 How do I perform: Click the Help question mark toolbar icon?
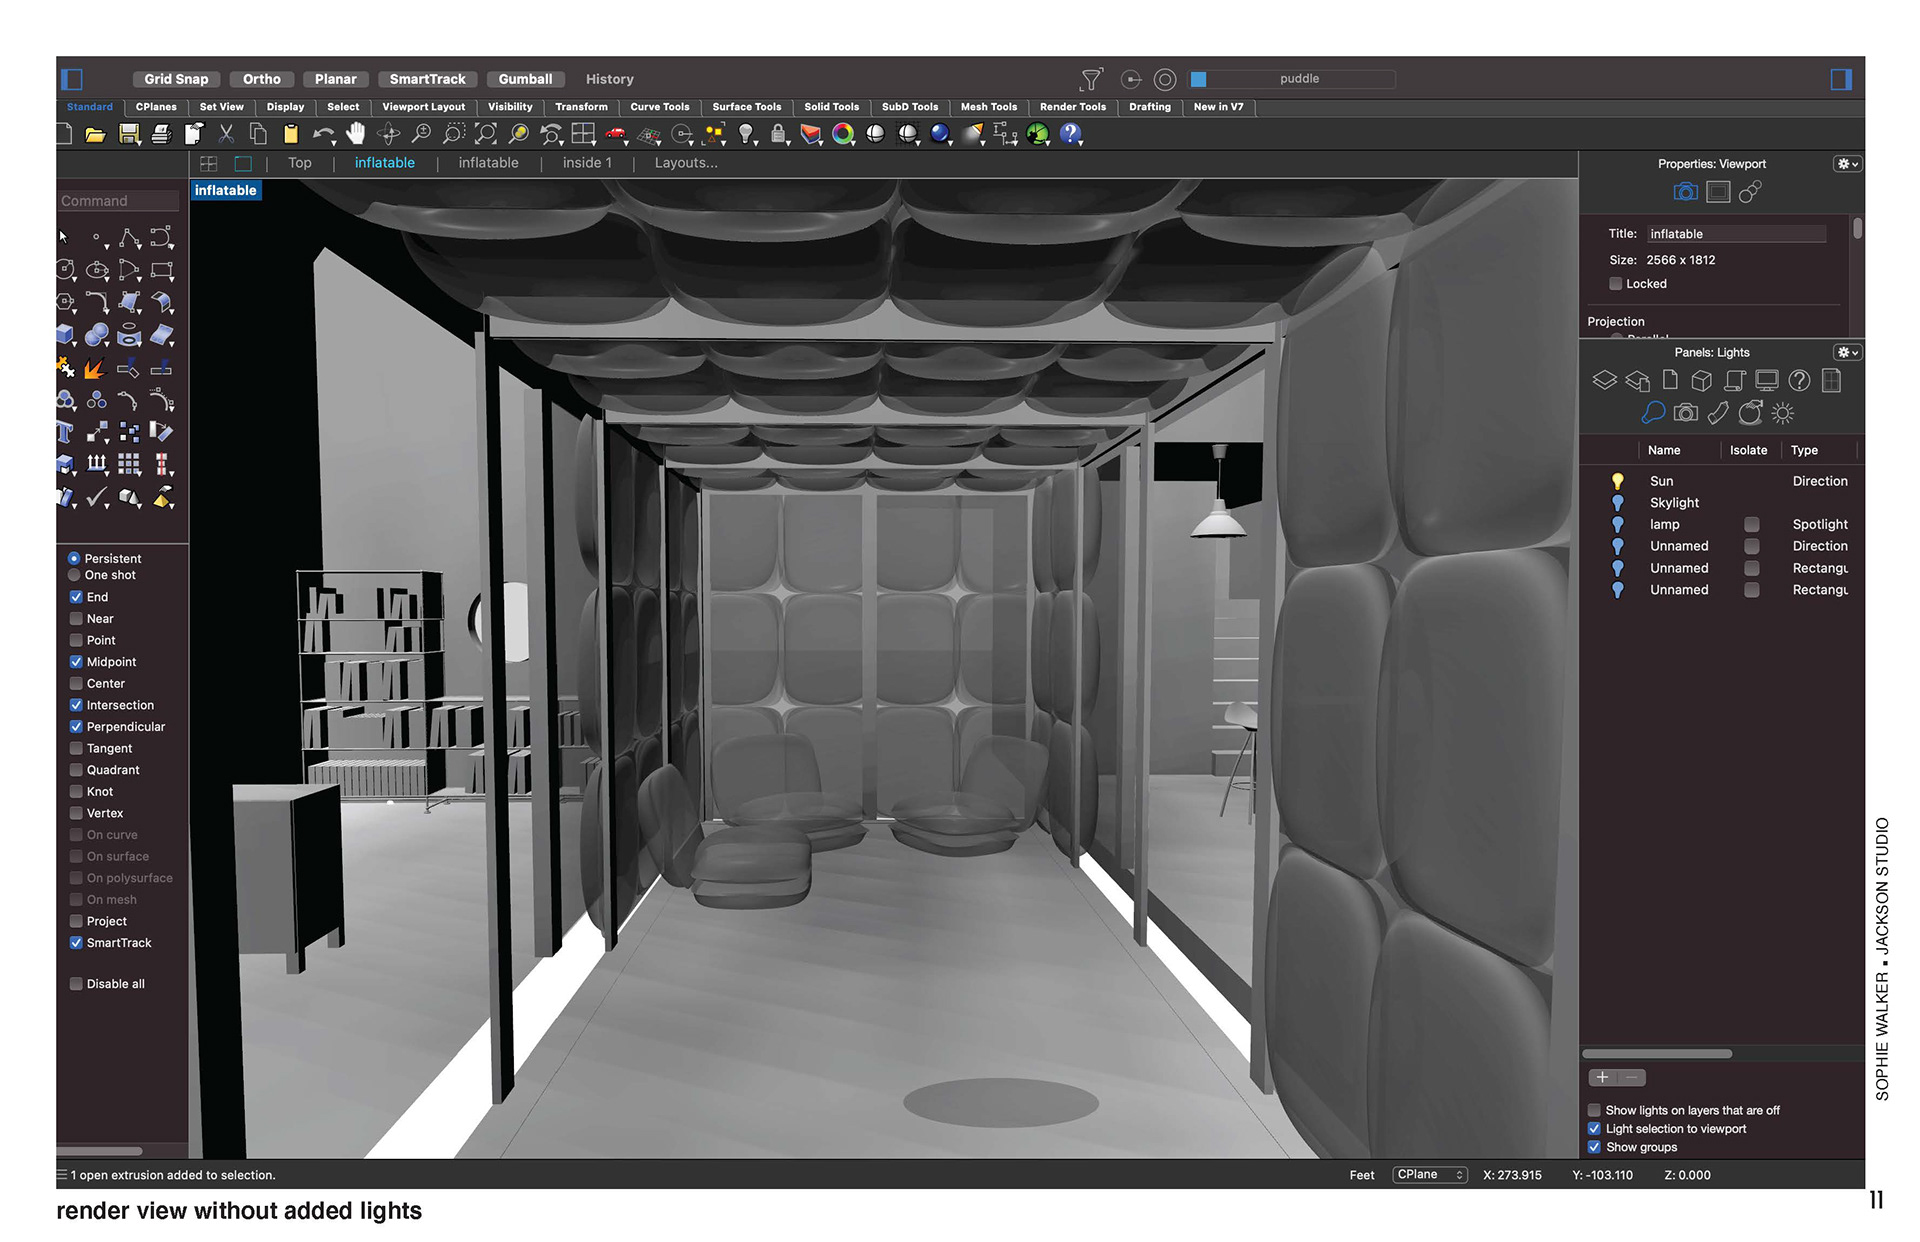(x=1070, y=134)
